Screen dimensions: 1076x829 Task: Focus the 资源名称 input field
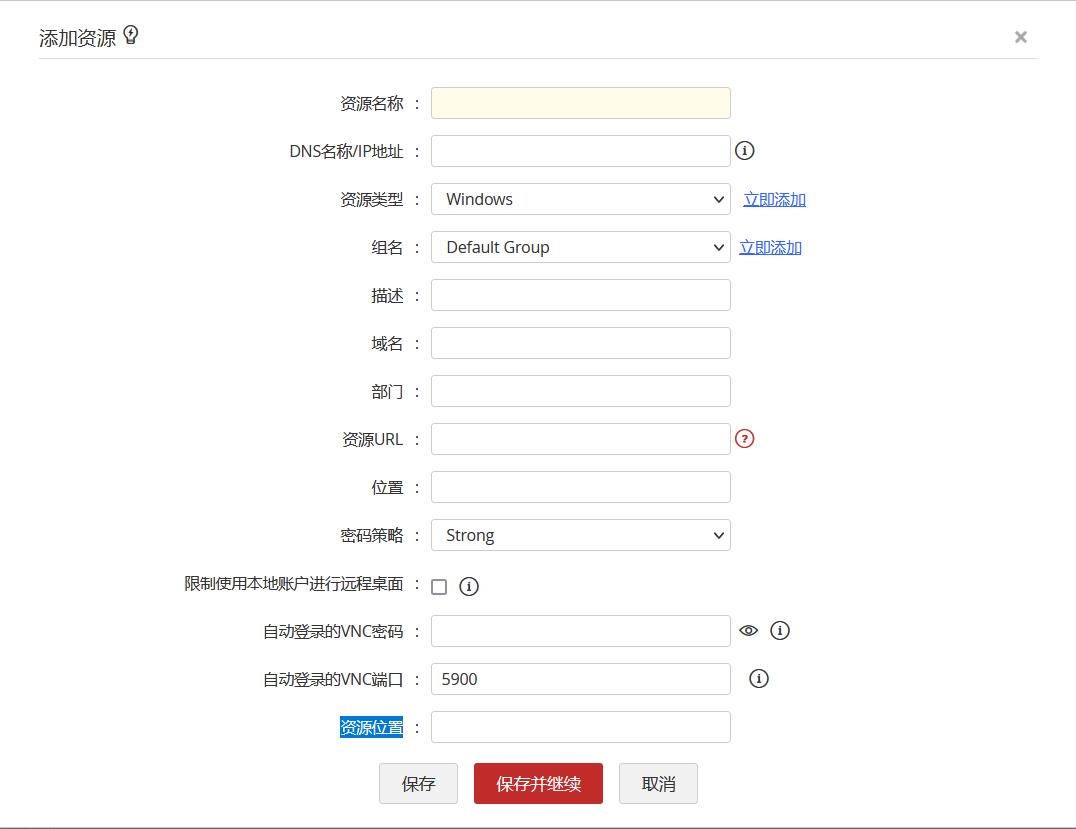tap(580, 103)
